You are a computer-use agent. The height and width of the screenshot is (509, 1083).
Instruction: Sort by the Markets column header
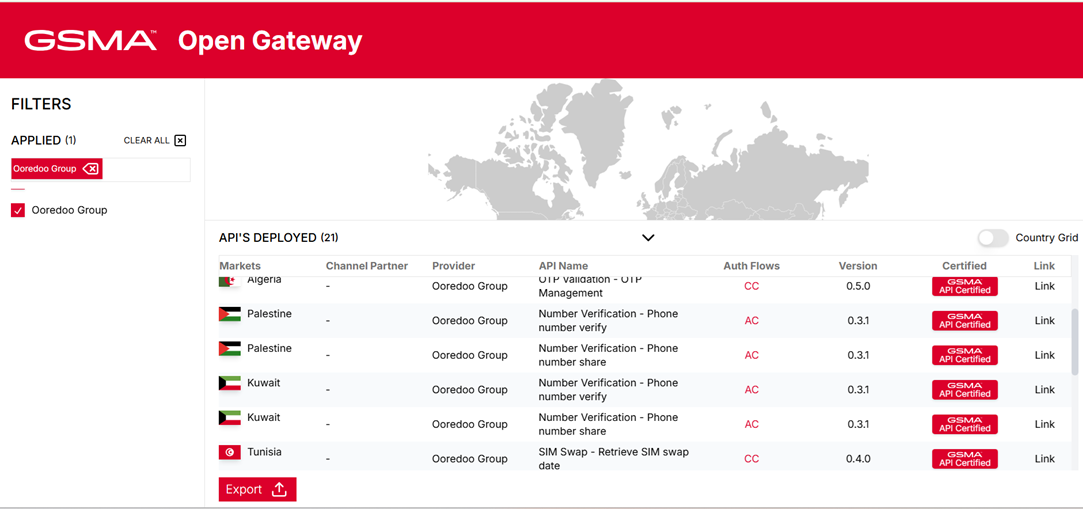pyautogui.click(x=240, y=266)
